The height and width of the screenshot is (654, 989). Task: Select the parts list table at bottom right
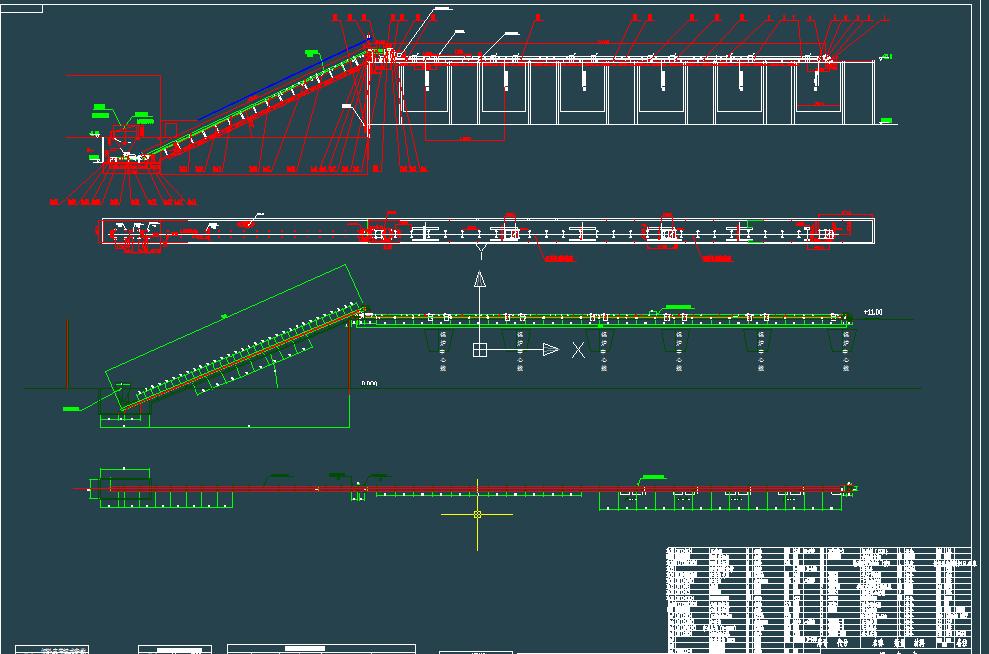[x=818, y=598]
